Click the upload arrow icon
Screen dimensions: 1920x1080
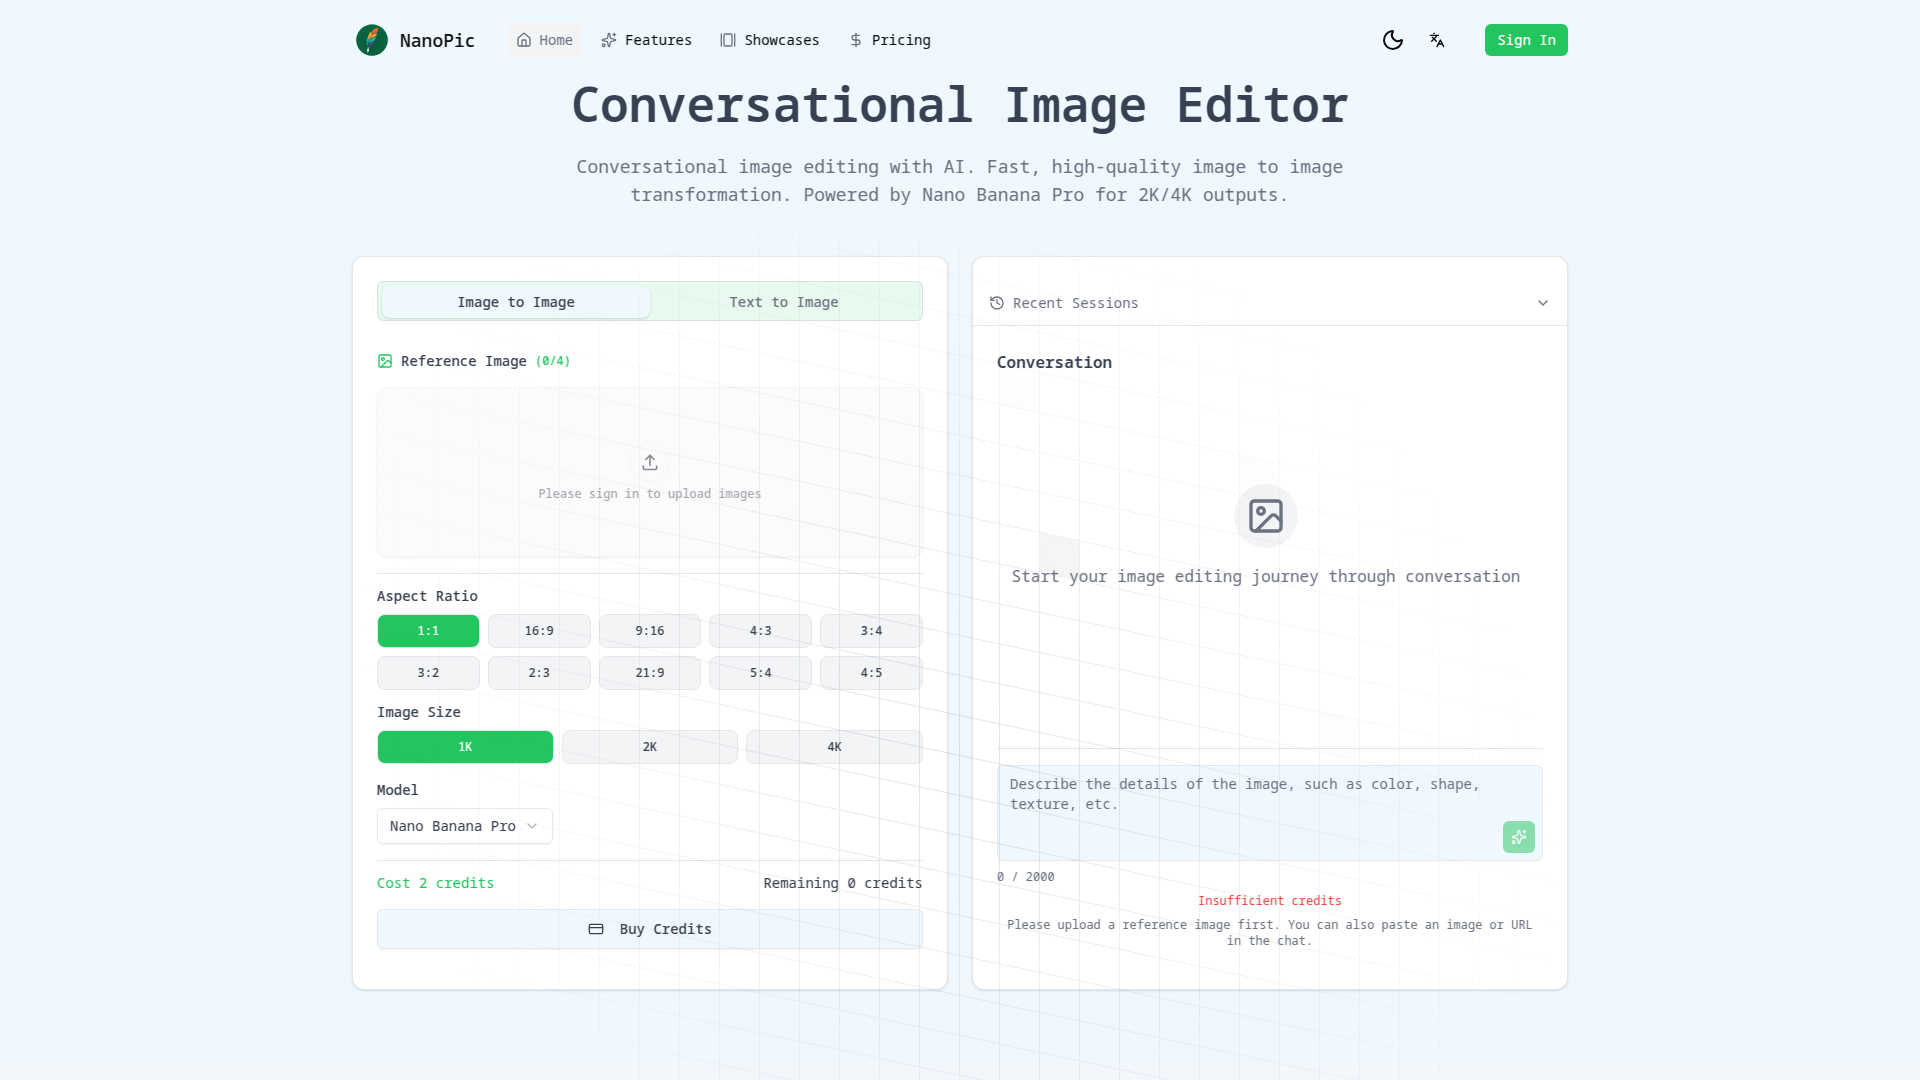click(650, 462)
